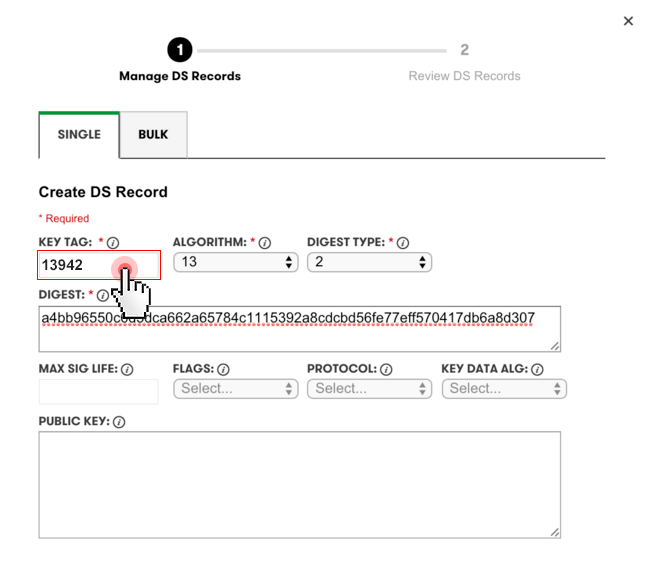Click the Digest Type info icon
This screenshot has width=649, height=561.
(403, 243)
